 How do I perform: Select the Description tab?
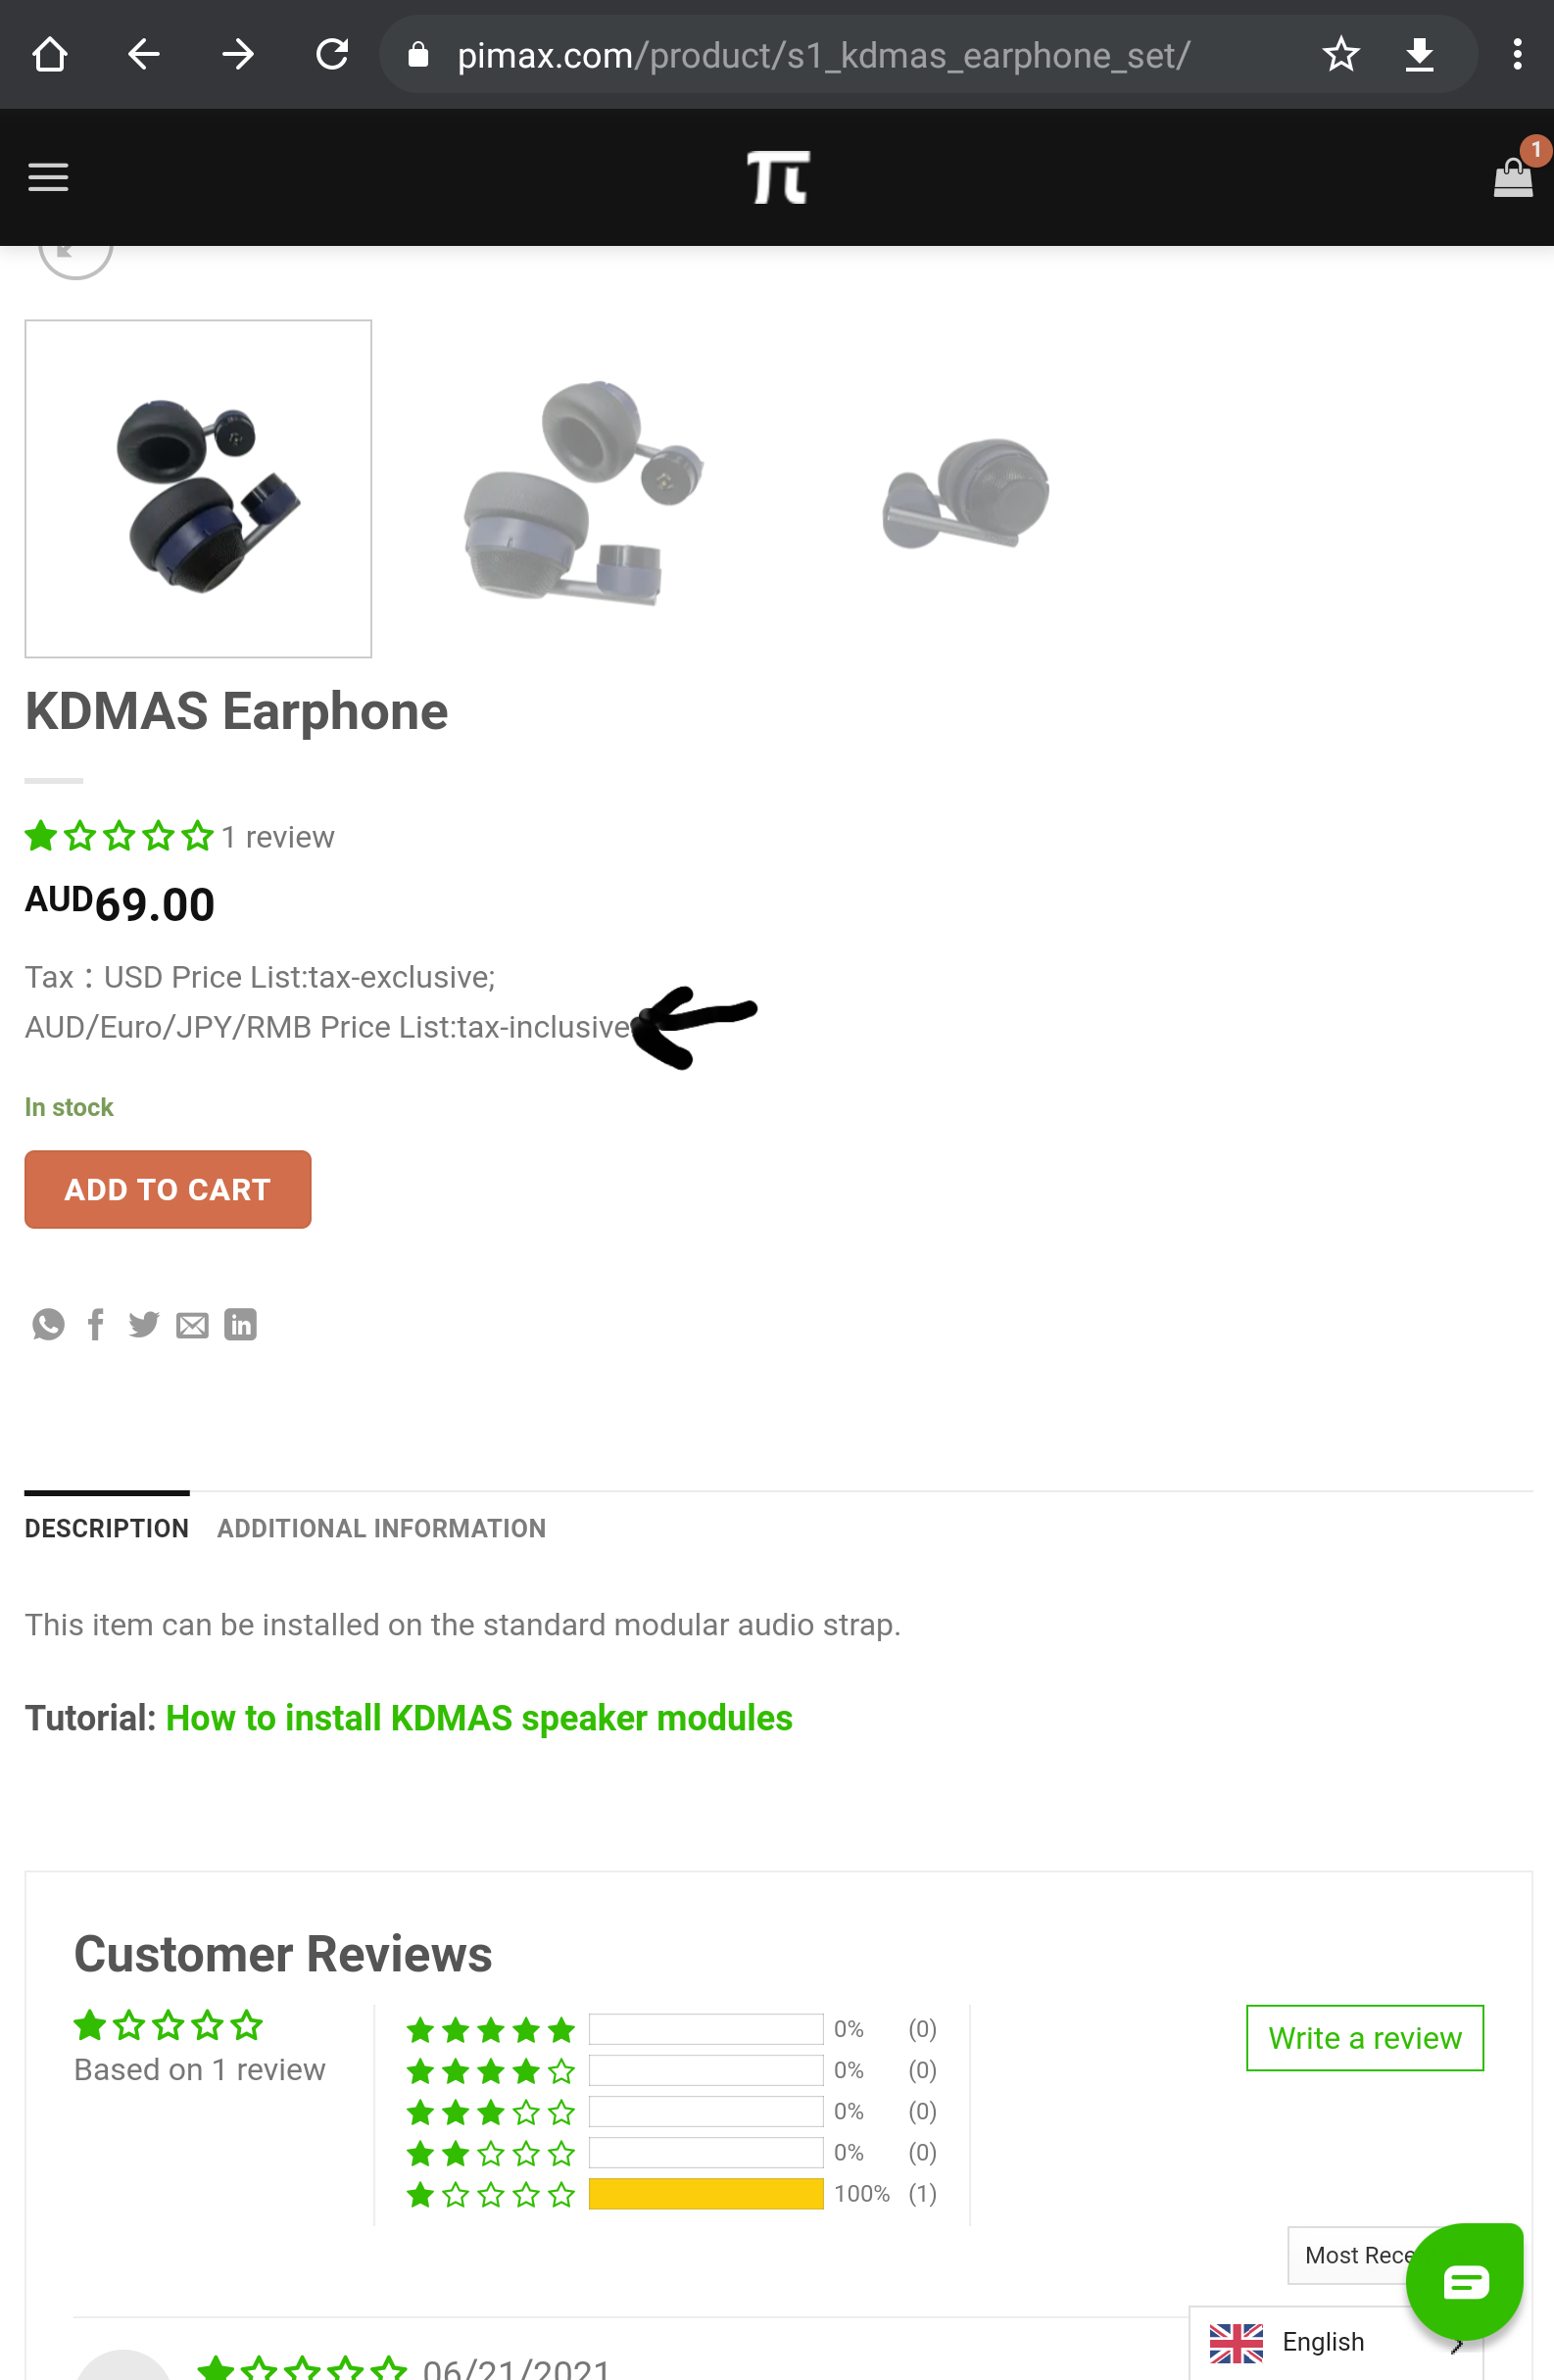[x=106, y=1528]
